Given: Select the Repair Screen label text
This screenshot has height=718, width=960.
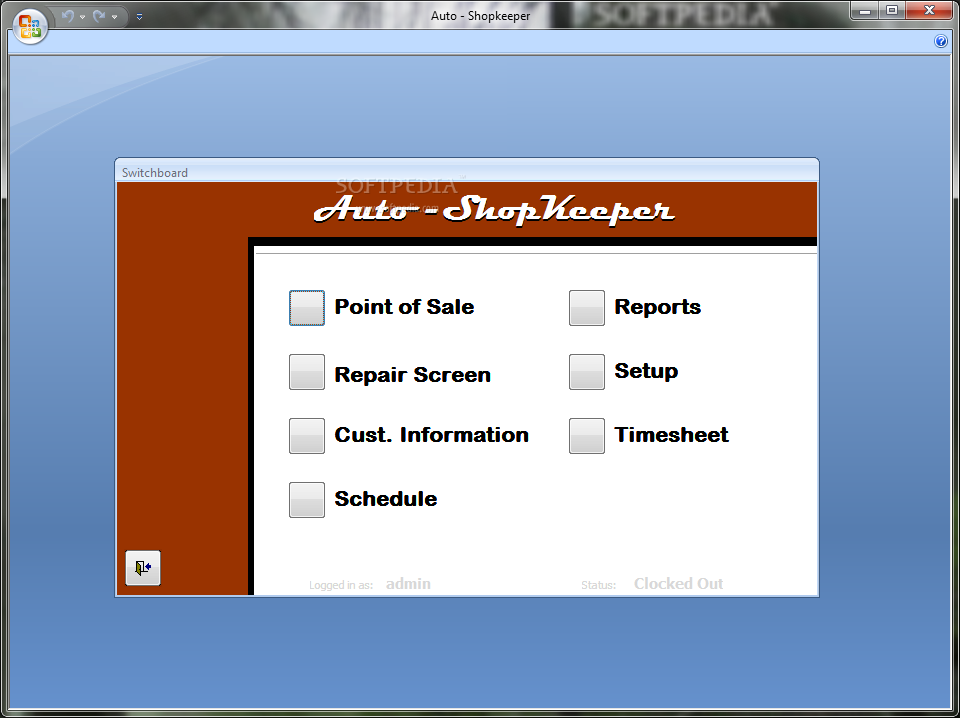Looking at the screenshot, I should click(413, 375).
